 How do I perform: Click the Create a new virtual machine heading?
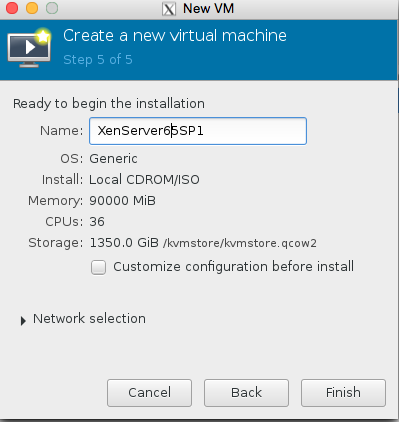(x=175, y=35)
